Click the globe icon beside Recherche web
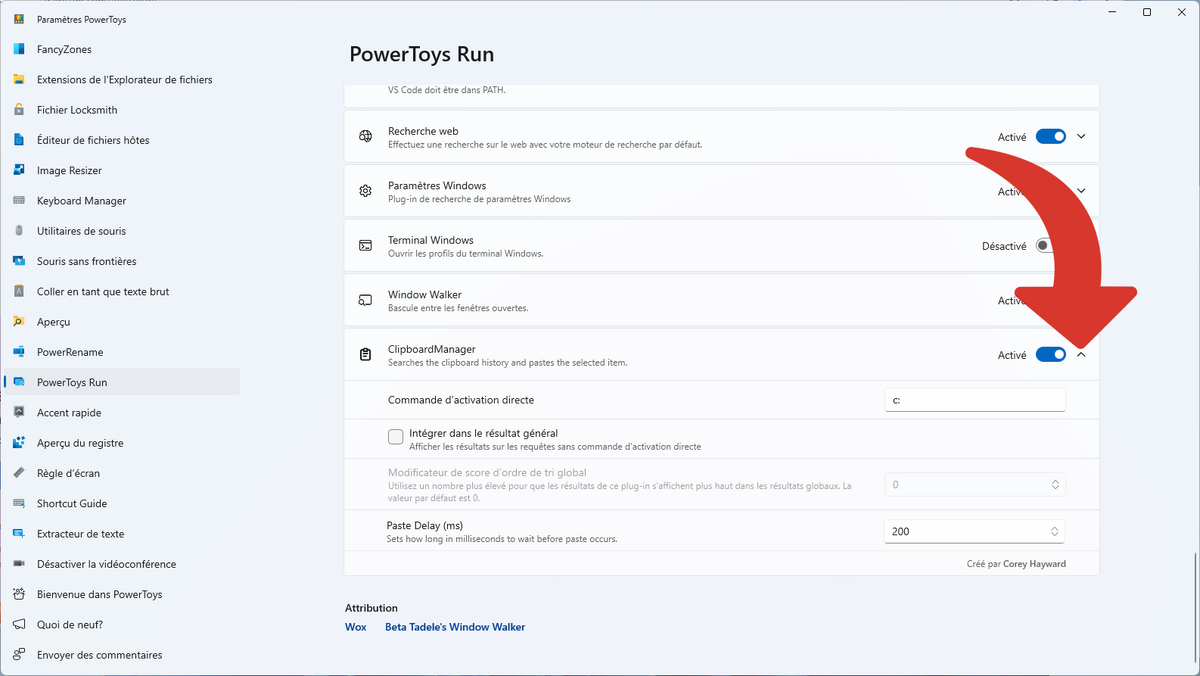1200x676 pixels. [366, 137]
